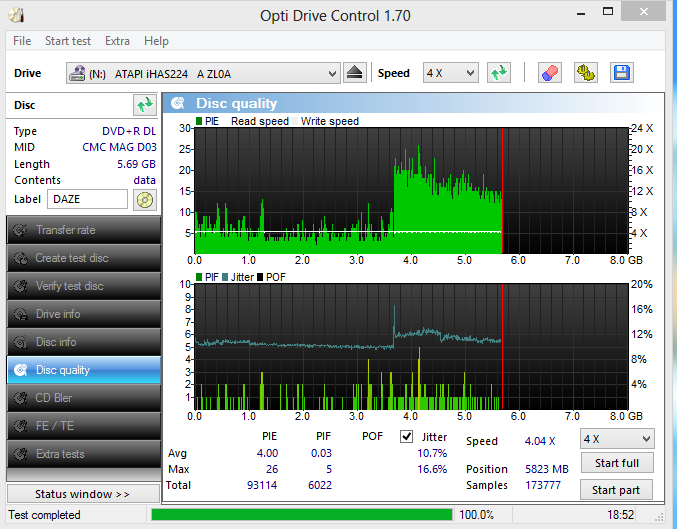Click the eraser icon to erase the disc
Screen dimensions: 677x529
coord(550,73)
